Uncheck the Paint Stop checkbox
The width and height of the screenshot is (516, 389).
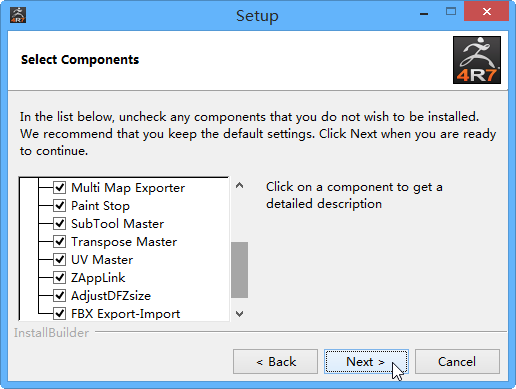tap(59, 205)
